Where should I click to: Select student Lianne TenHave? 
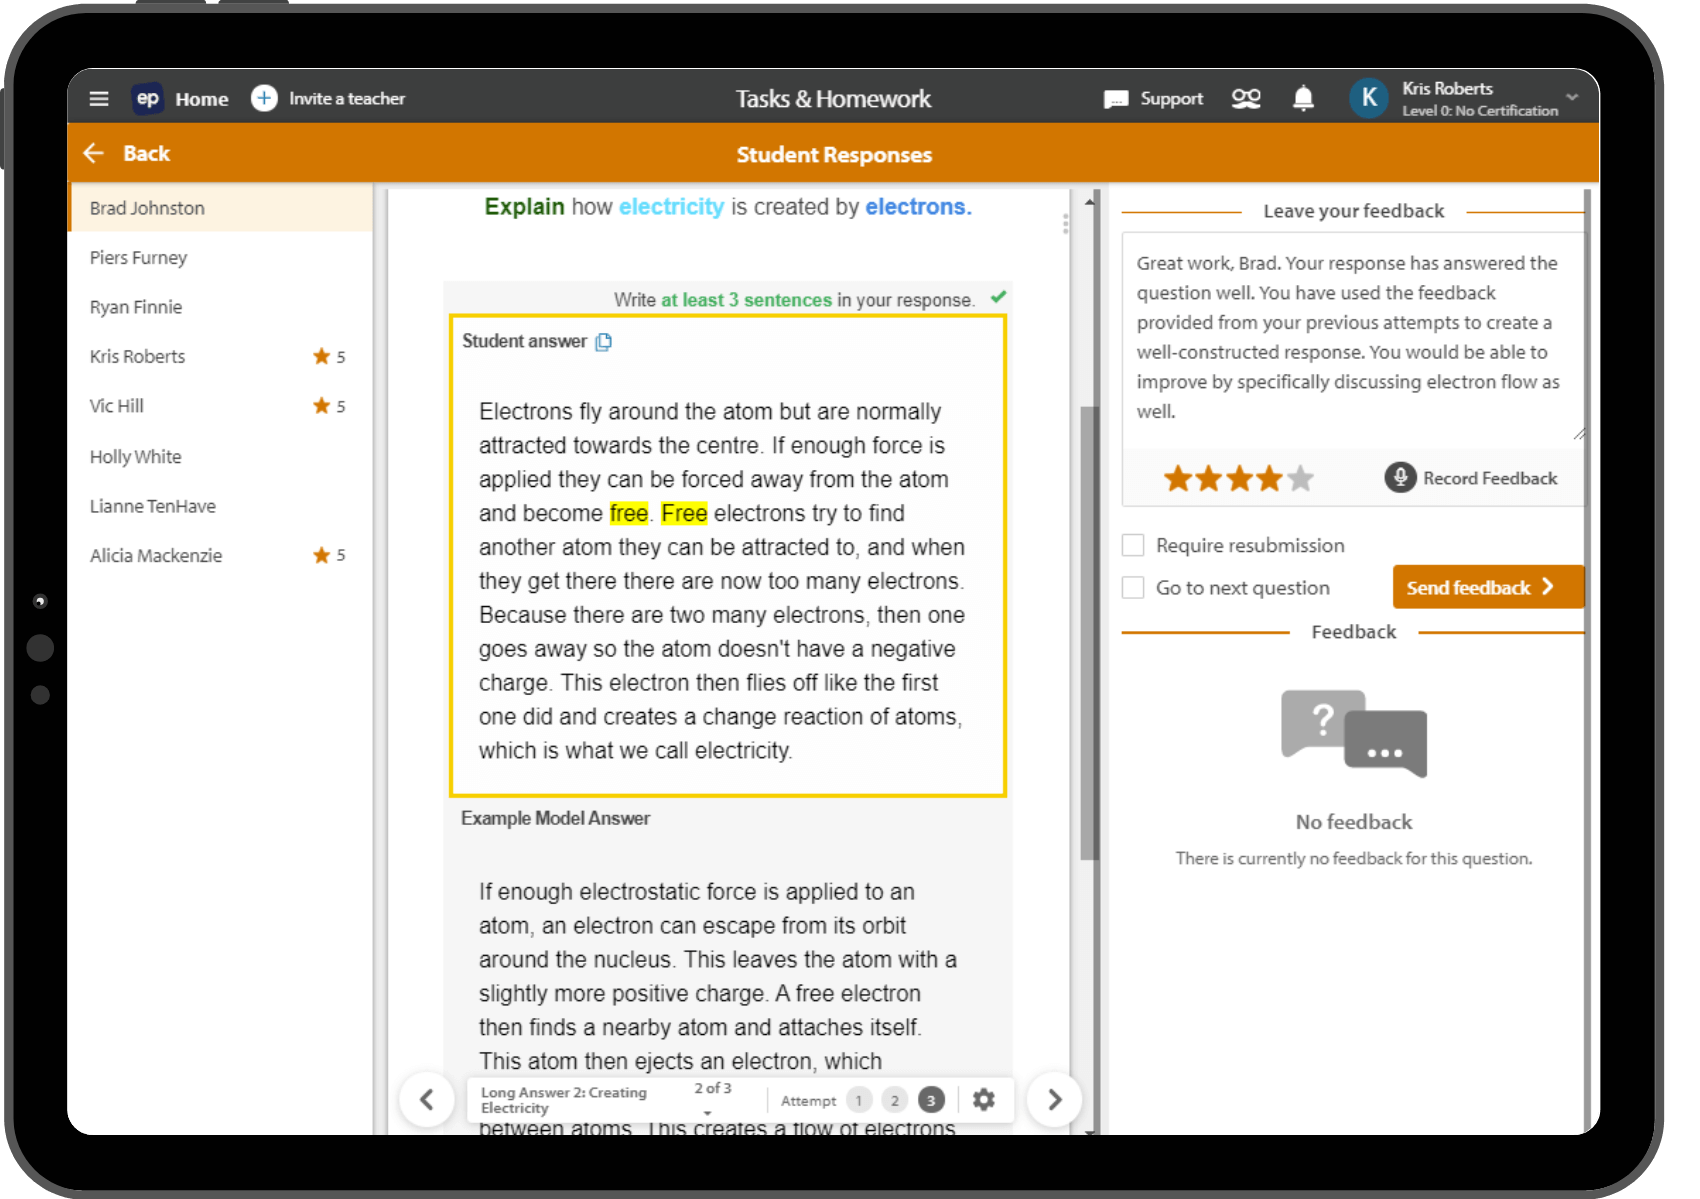(220, 506)
